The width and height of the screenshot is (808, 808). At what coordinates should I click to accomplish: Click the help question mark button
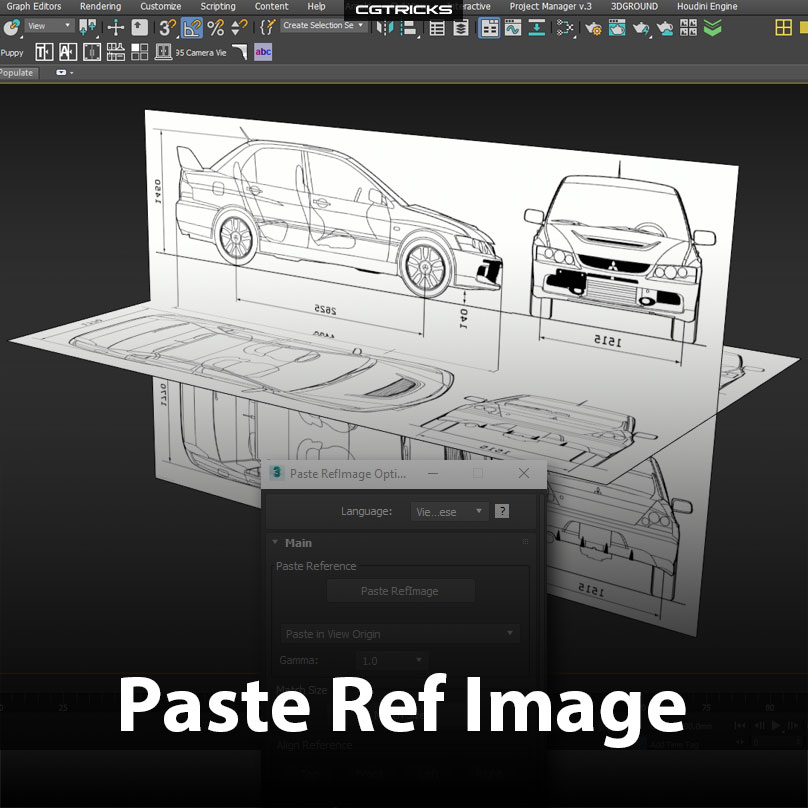(x=502, y=512)
